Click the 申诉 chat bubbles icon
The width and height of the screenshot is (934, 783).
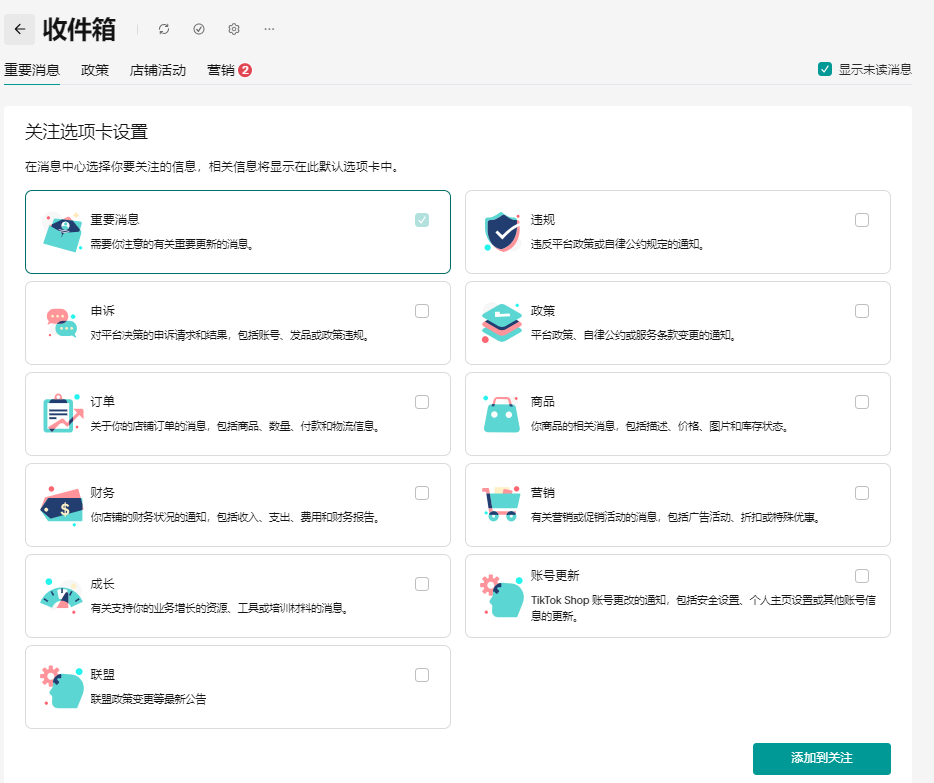tap(62, 323)
